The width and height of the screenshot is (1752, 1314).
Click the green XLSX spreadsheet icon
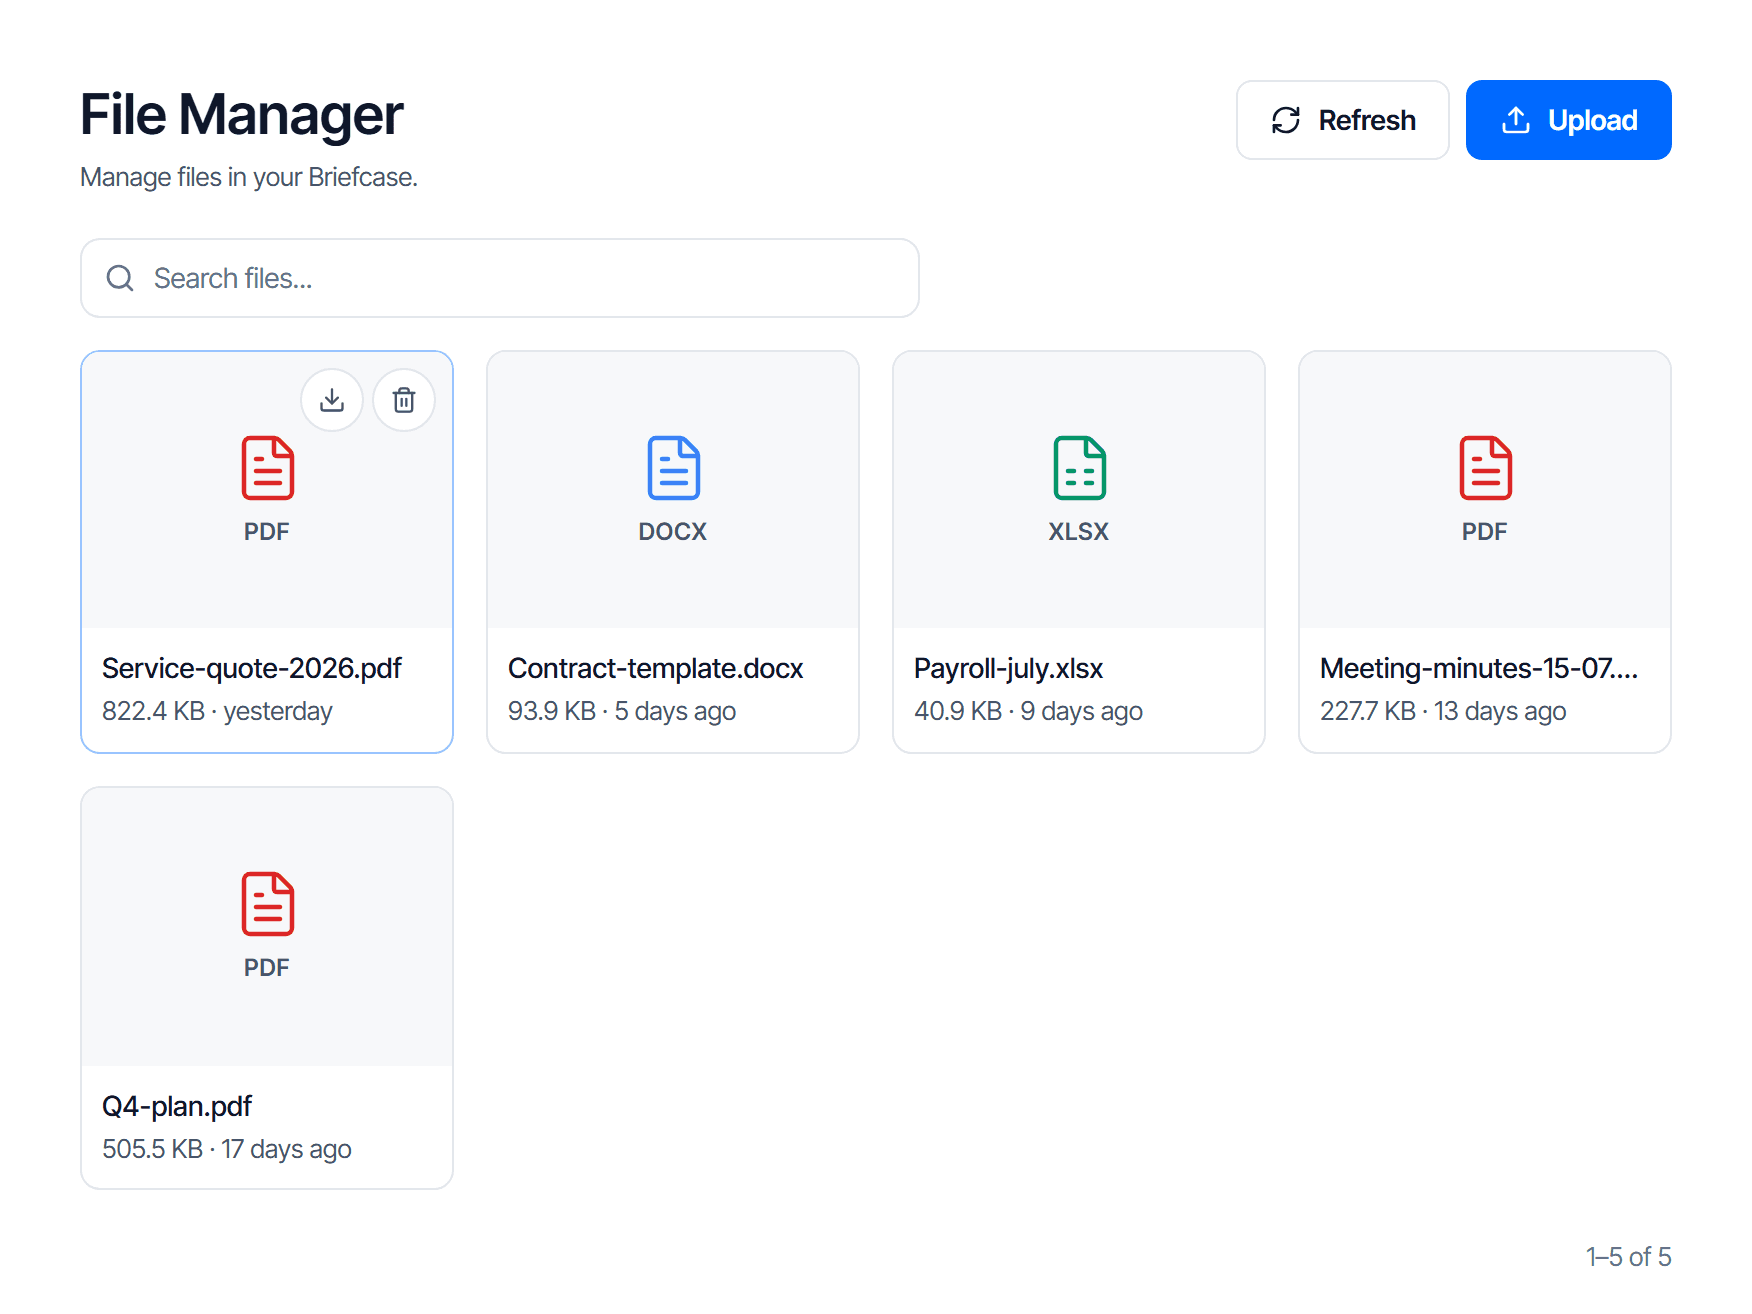click(x=1079, y=468)
